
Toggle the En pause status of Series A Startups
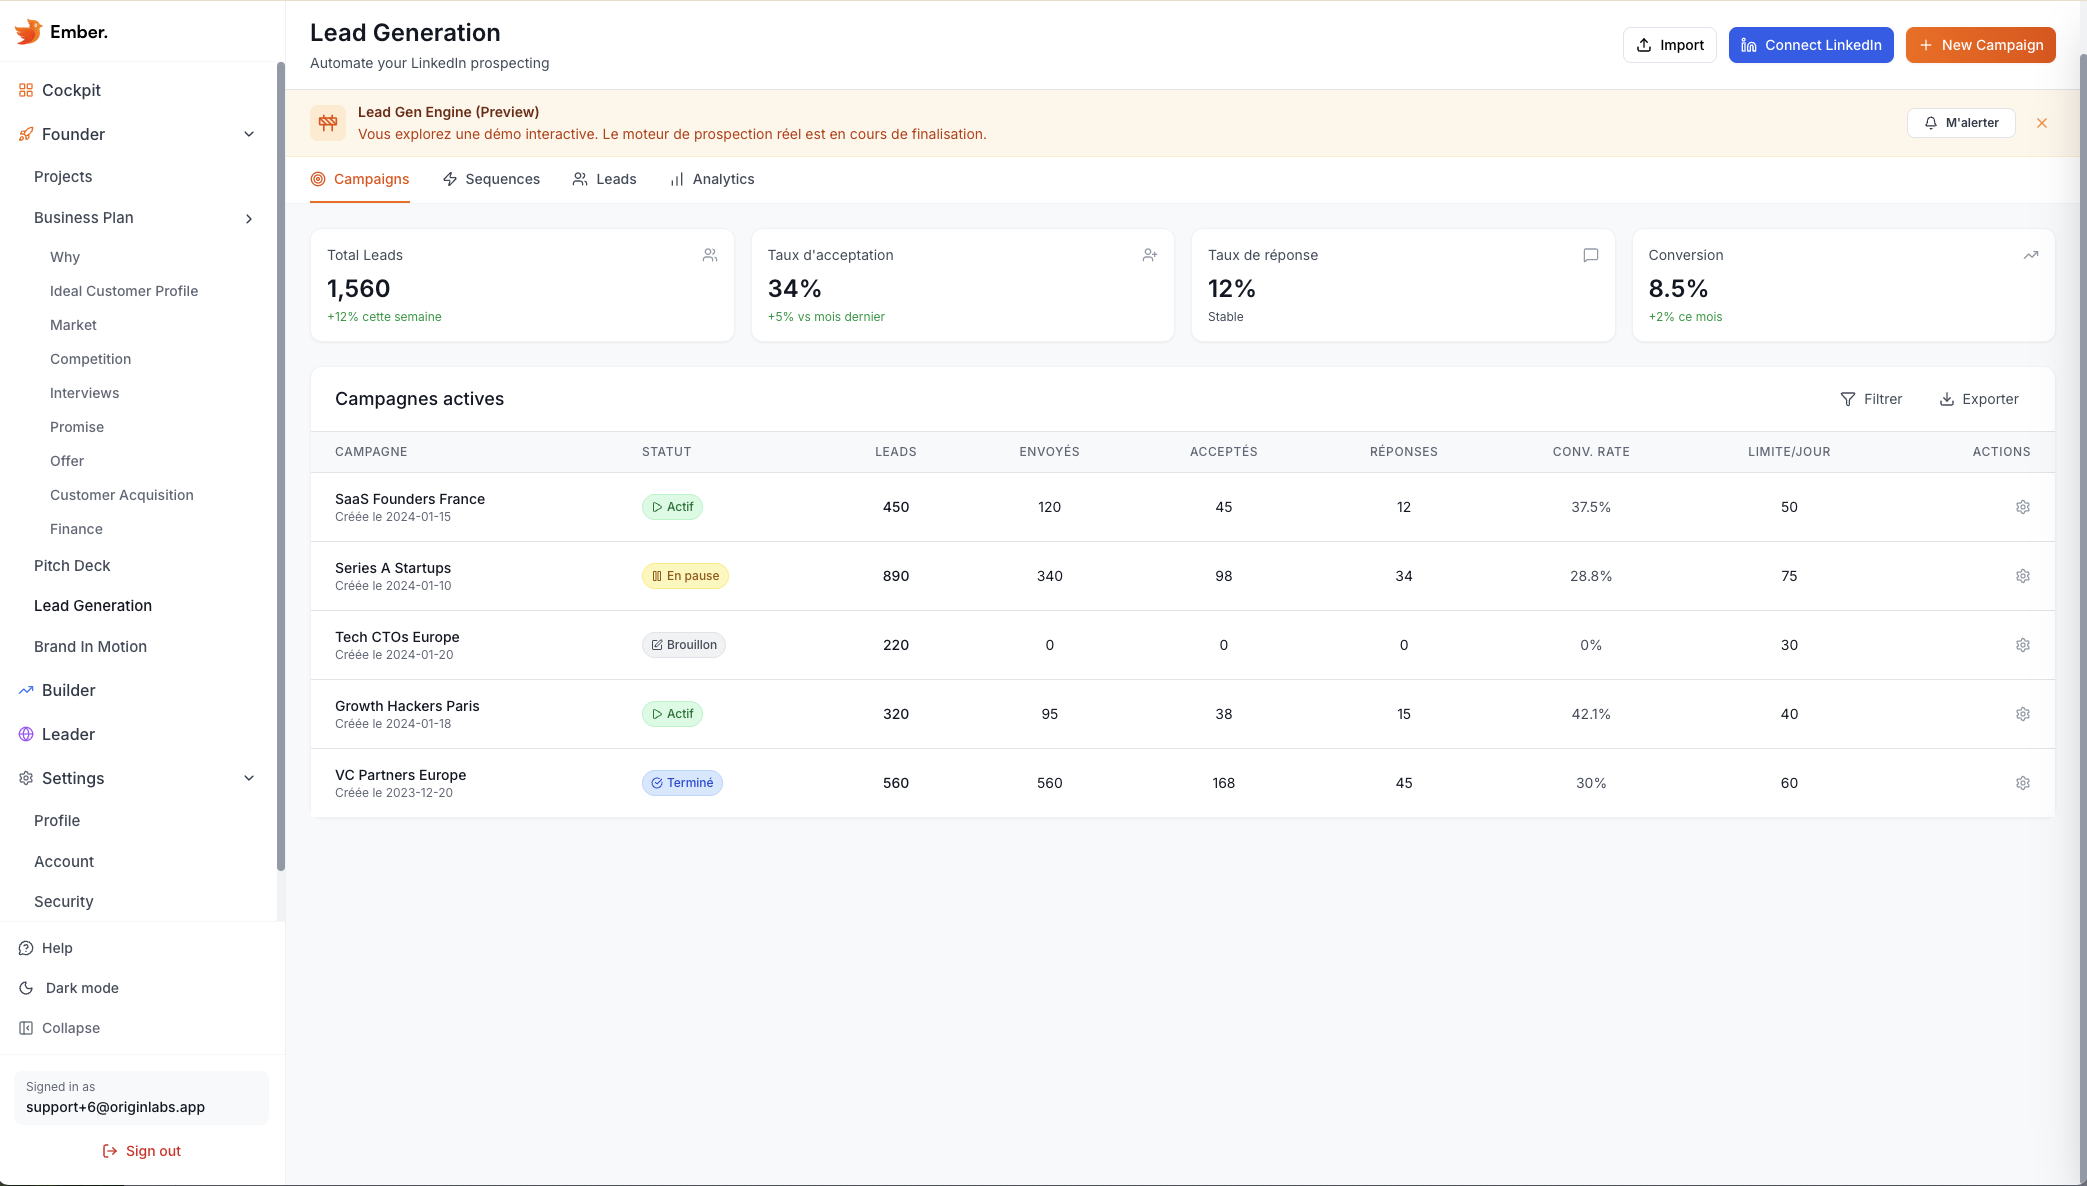click(684, 576)
